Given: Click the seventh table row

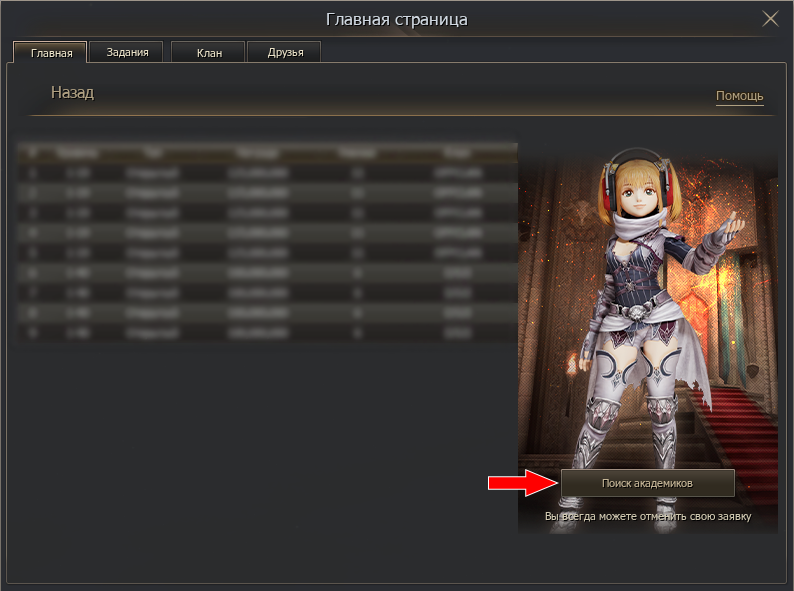Looking at the screenshot, I should (x=267, y=292).
